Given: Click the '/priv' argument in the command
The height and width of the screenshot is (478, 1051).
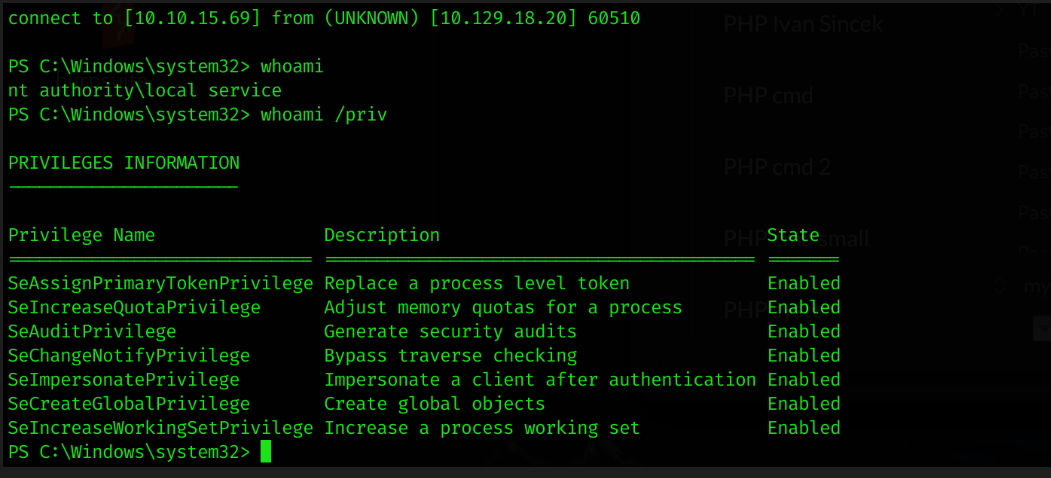Looking at the screenshot, I should [360, 115].
